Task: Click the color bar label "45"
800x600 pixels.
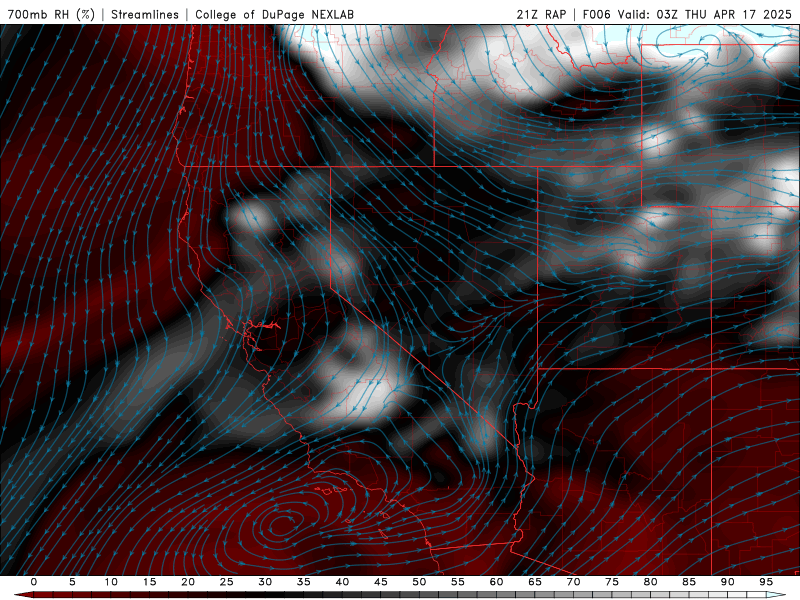Action: point(380,582)
